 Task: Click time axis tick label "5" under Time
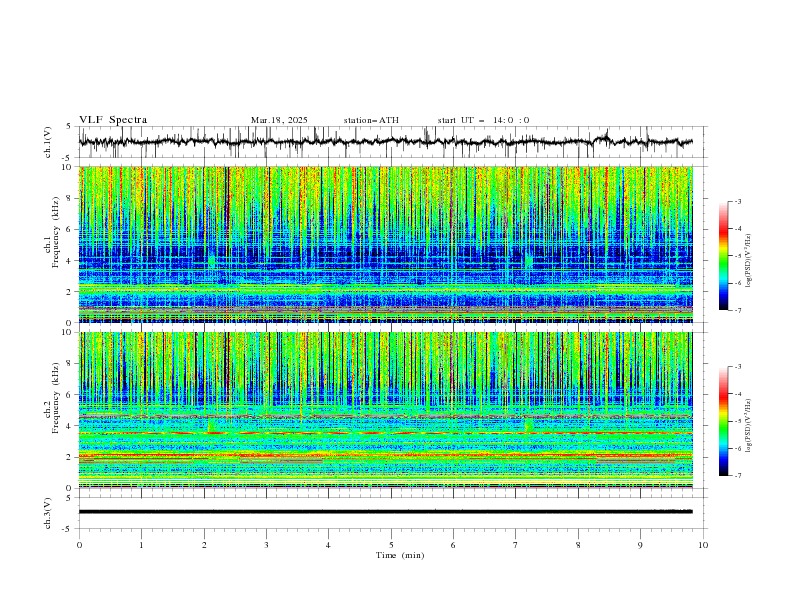click(391, 545)
